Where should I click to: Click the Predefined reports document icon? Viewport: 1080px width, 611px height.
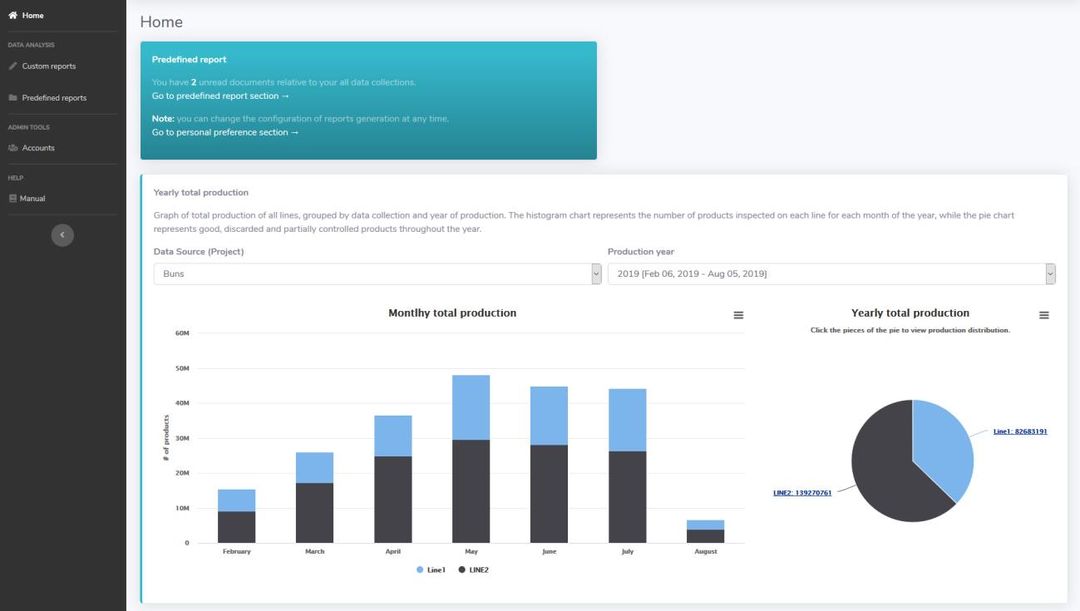click(x=13, y=97)
